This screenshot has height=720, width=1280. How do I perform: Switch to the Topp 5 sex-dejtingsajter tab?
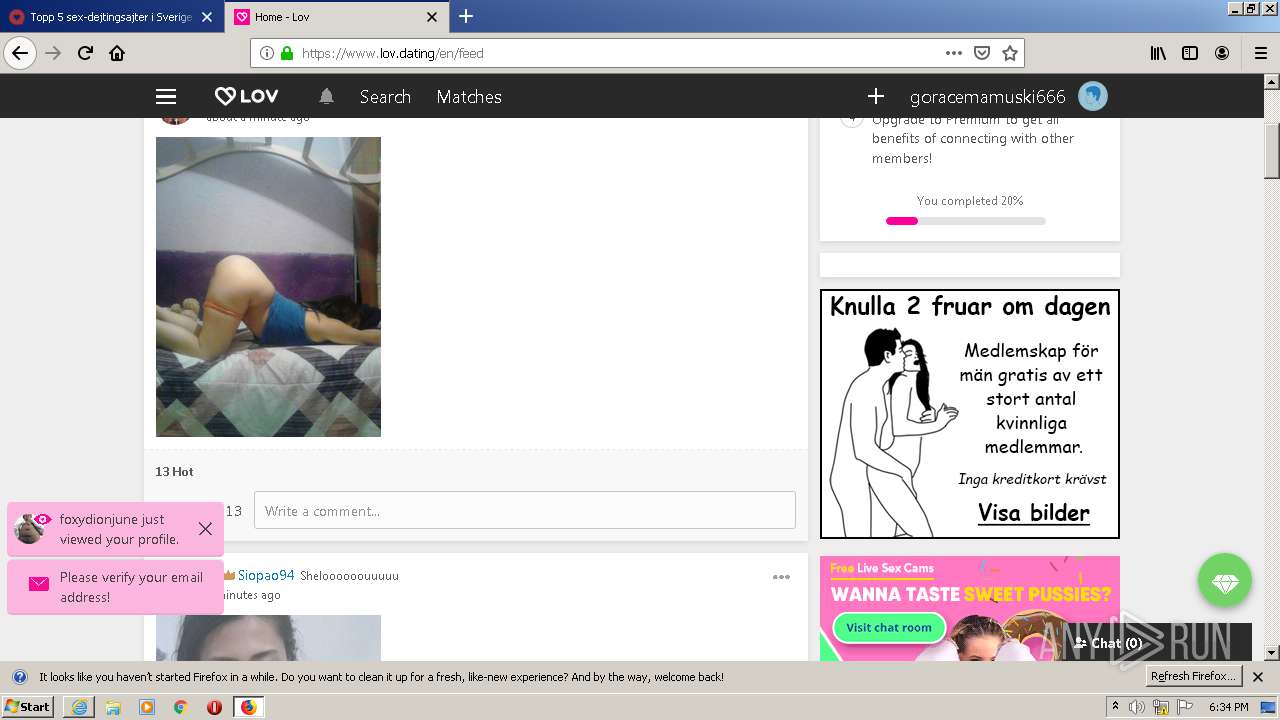[110, 17]
